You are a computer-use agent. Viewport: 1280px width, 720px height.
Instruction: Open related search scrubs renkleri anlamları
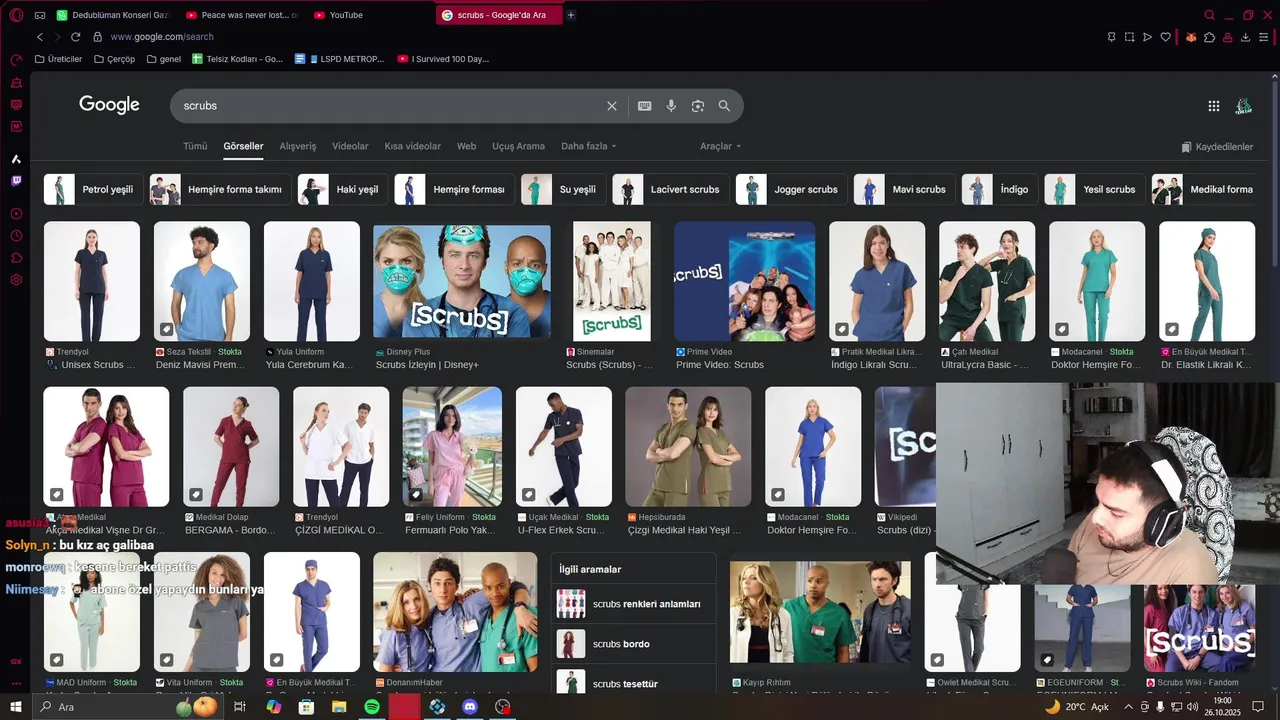633,604
